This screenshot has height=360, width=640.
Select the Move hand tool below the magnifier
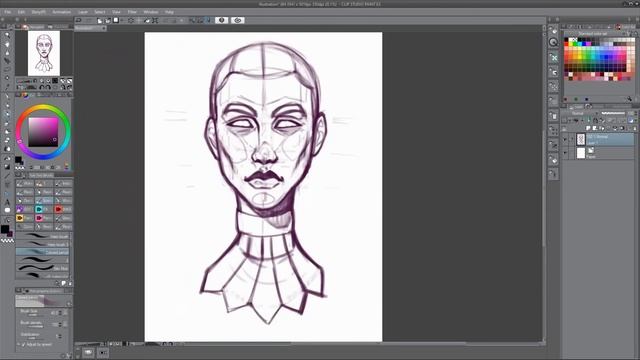pos(7,44)
